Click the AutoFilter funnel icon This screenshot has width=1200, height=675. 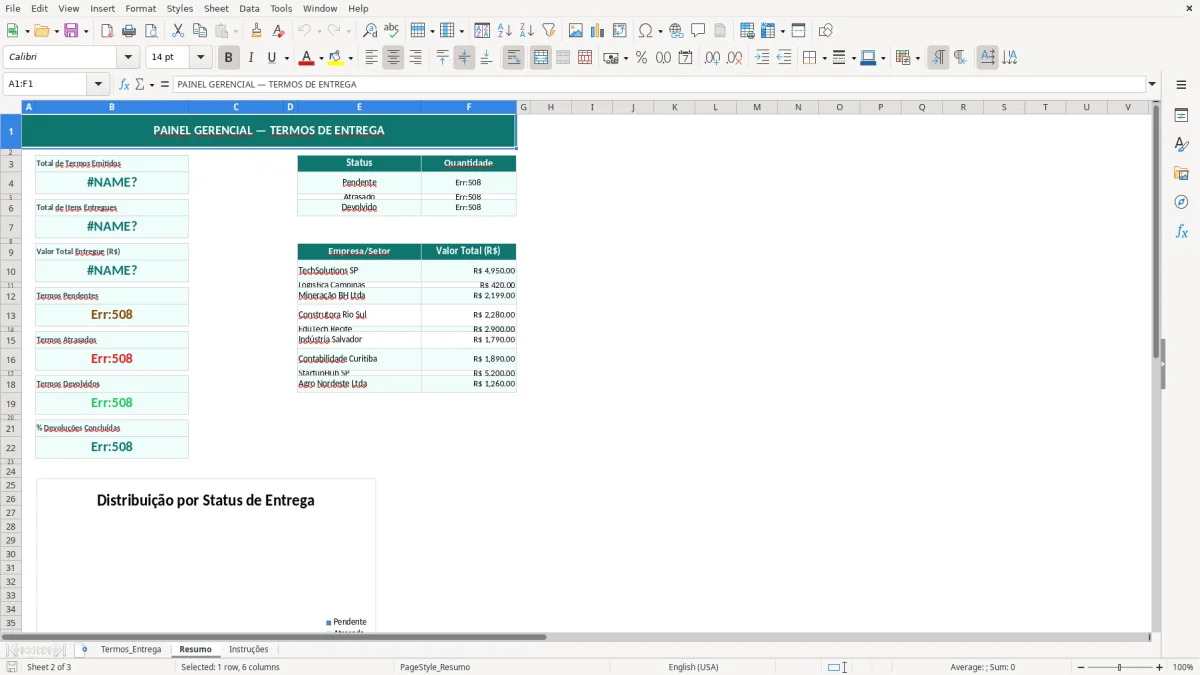coord(549,31)
